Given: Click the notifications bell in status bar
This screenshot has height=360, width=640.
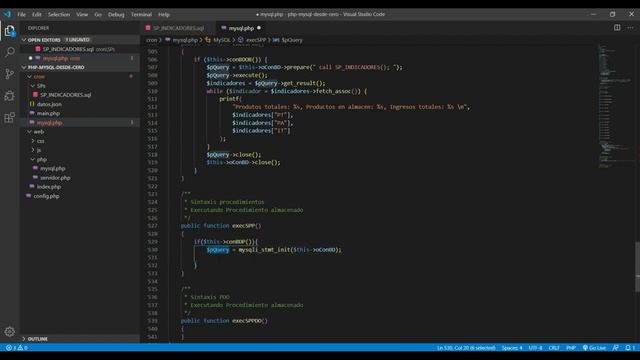Looking at the screenshot, I should coord(630,348).
